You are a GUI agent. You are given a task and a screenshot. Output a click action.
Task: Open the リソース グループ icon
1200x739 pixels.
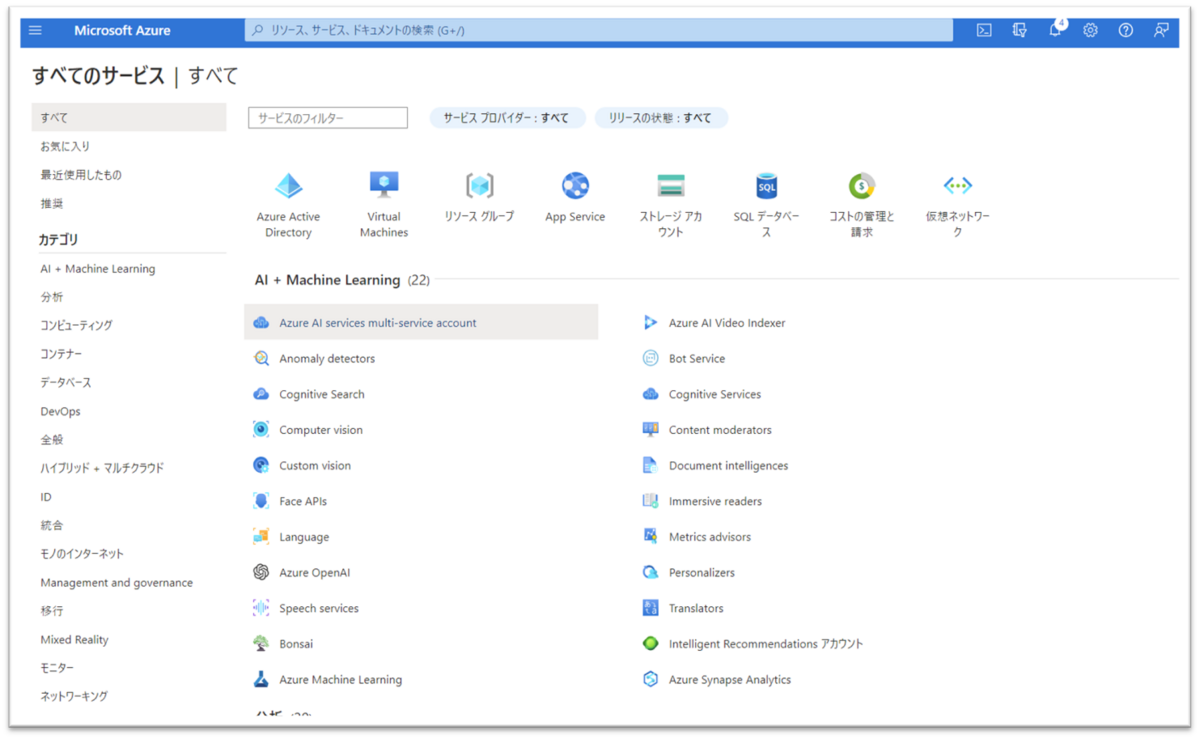coord(480,185)
